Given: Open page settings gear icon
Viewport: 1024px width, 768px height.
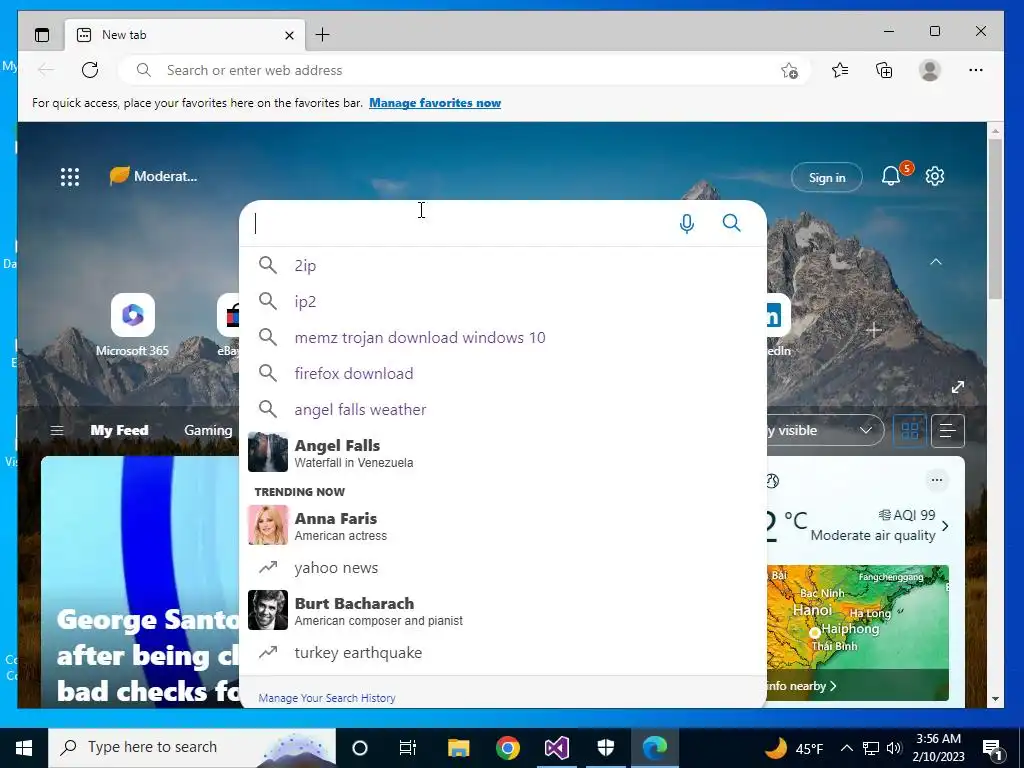Looking at the screenshot, I should 935,176.
